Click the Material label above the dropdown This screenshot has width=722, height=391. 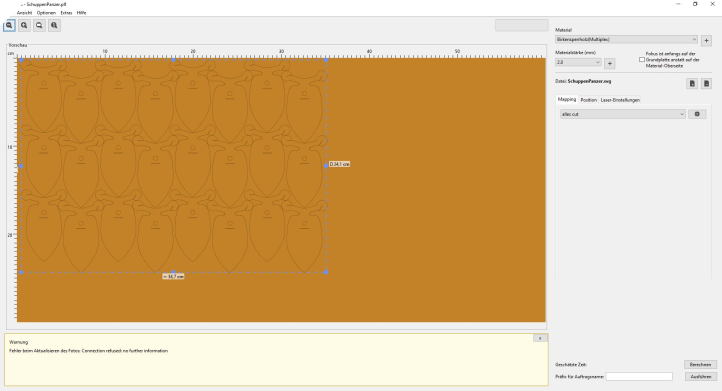click(x=564, y=30)
